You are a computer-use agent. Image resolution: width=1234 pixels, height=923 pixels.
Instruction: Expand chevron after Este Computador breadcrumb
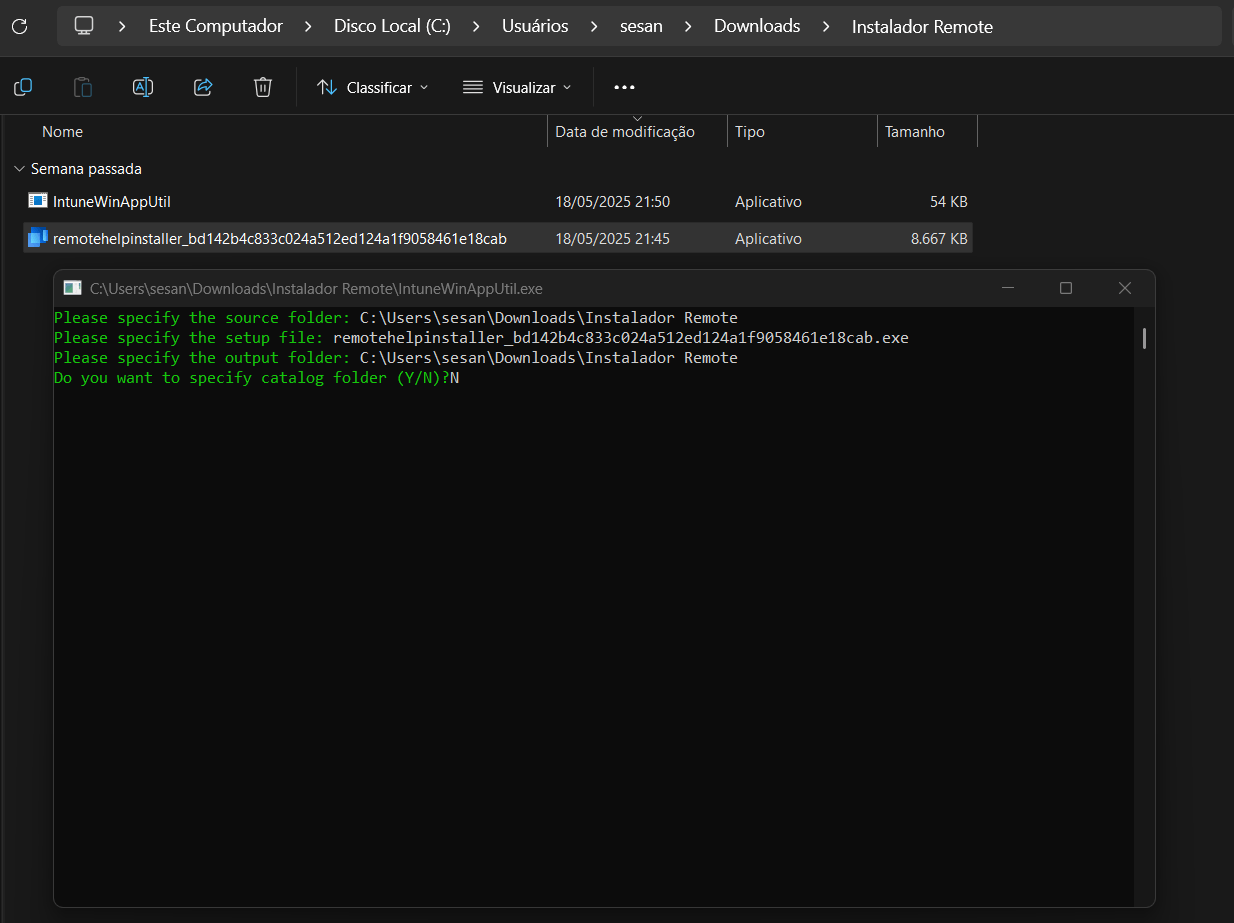click(308, 27)
